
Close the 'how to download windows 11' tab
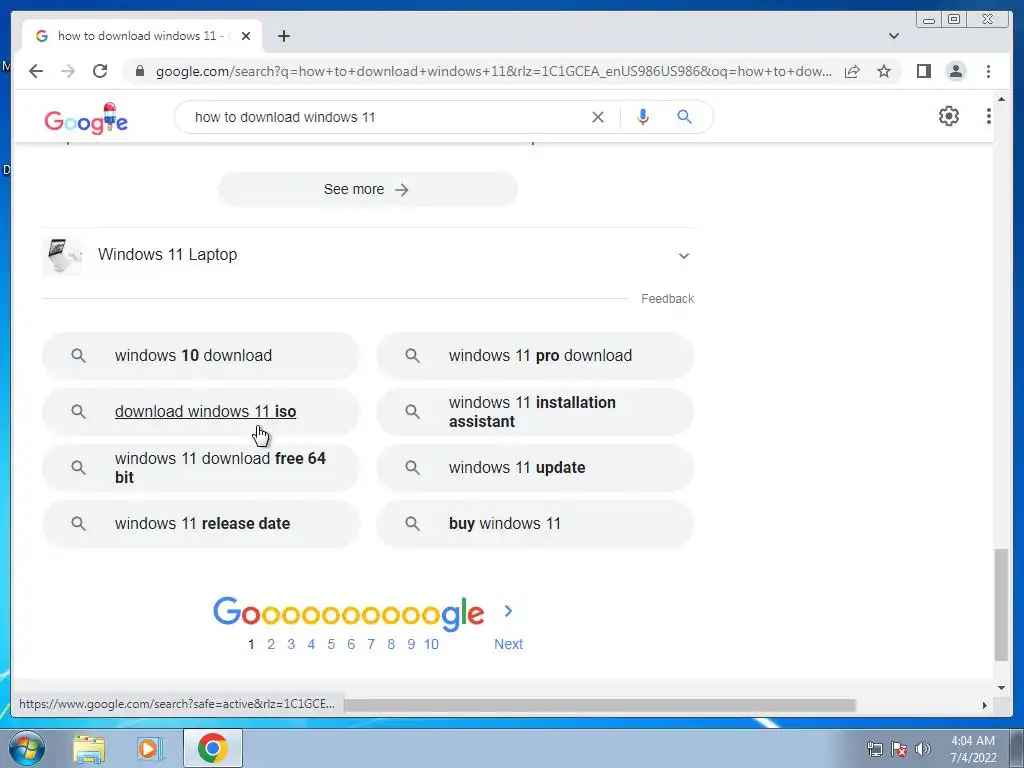click(246, 36)
